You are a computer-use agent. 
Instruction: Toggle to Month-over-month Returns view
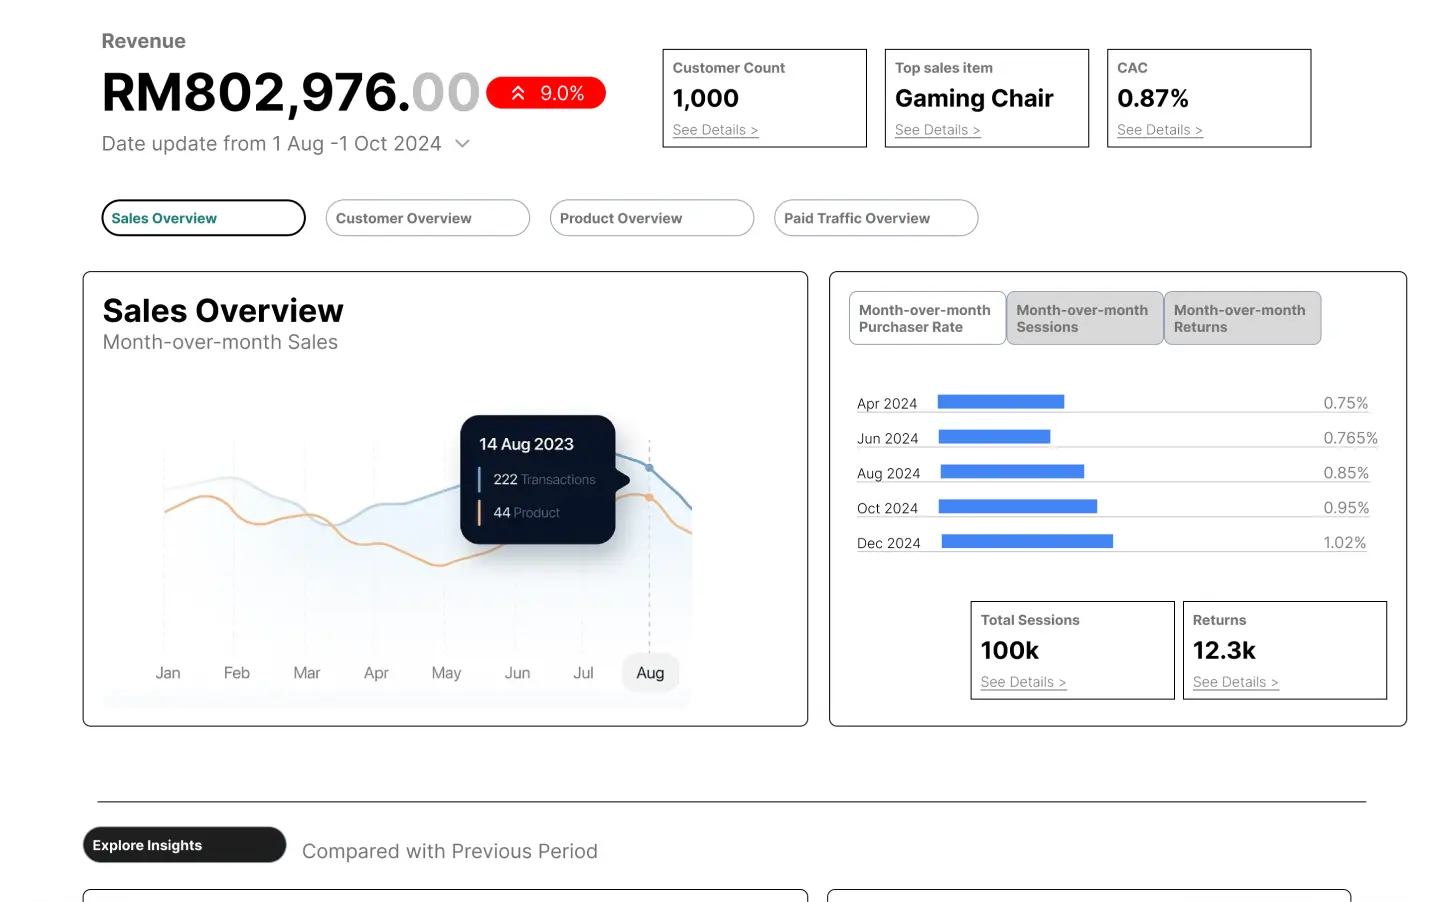coord(1242,318)
